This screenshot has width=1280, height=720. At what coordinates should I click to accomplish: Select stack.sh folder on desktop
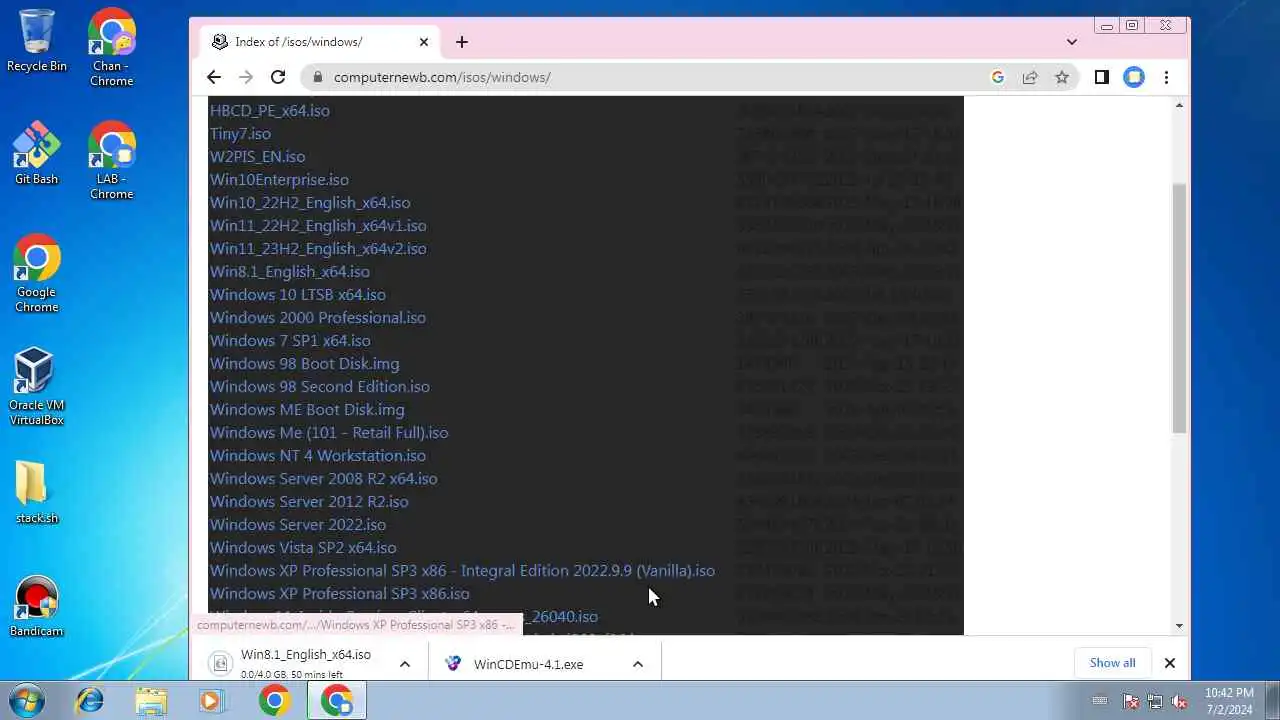[x=37, y=492]
